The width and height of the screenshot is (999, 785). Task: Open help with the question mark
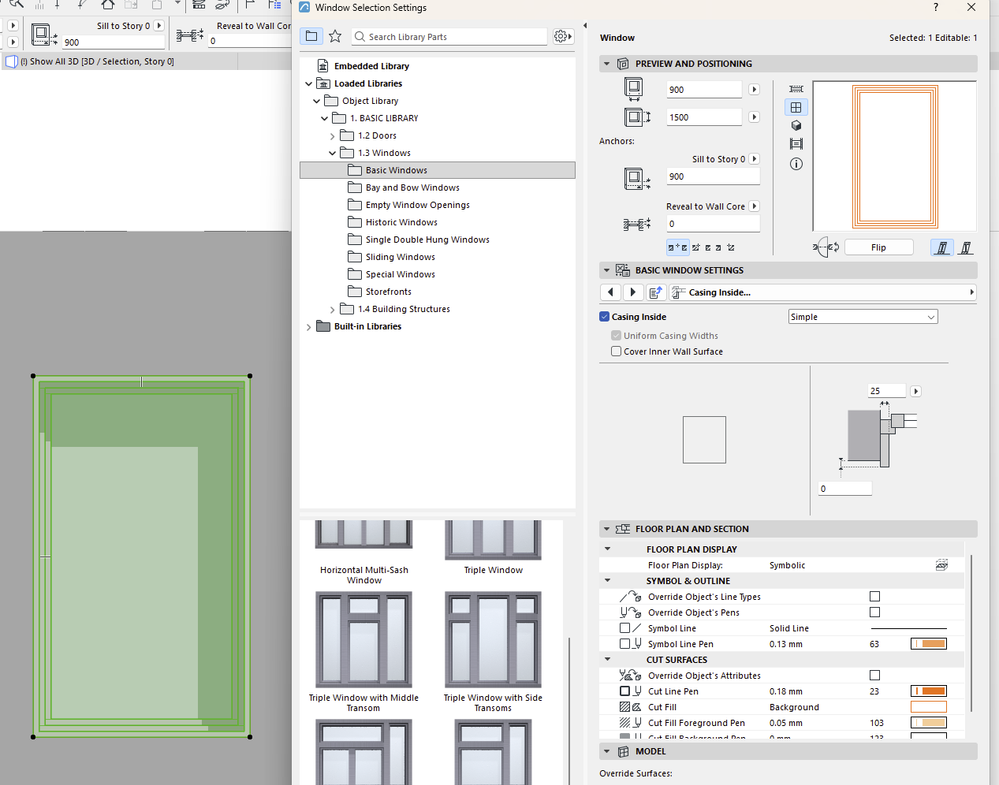[x=935, y=8]
